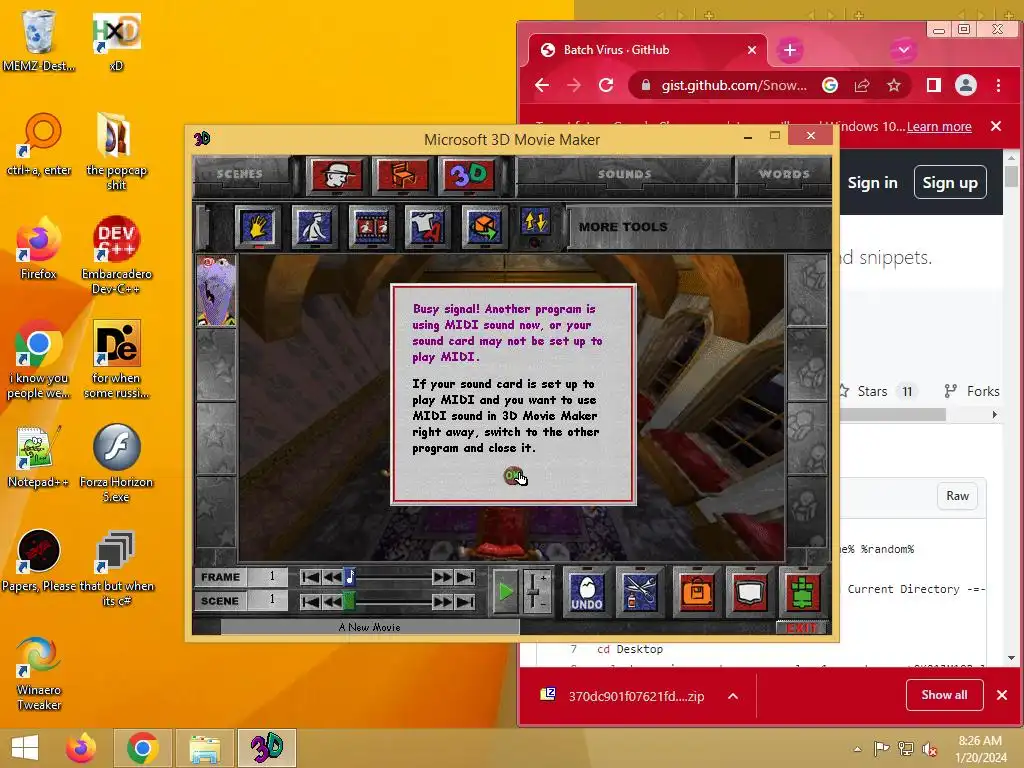Select the rotate/resize cube tool
Screen dimensions: 1024x768
(x=484, y=227)
